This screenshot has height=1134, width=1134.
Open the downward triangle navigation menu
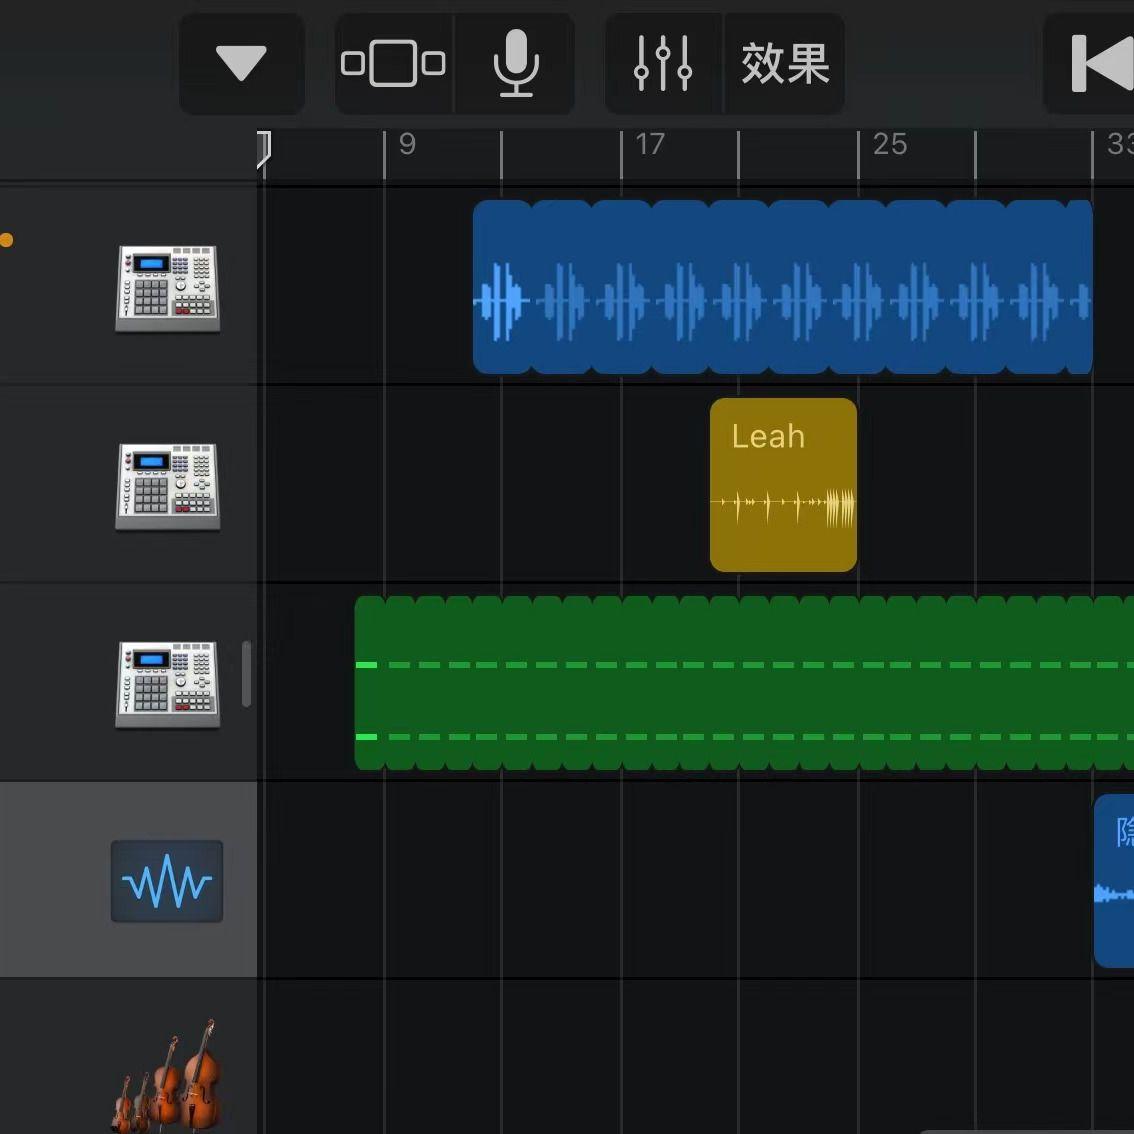[x=241, y=64]
